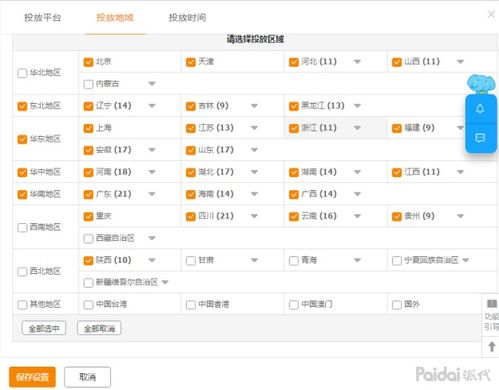Expand the 湖北 (17) dropdown arrow

tap(254, 172)
